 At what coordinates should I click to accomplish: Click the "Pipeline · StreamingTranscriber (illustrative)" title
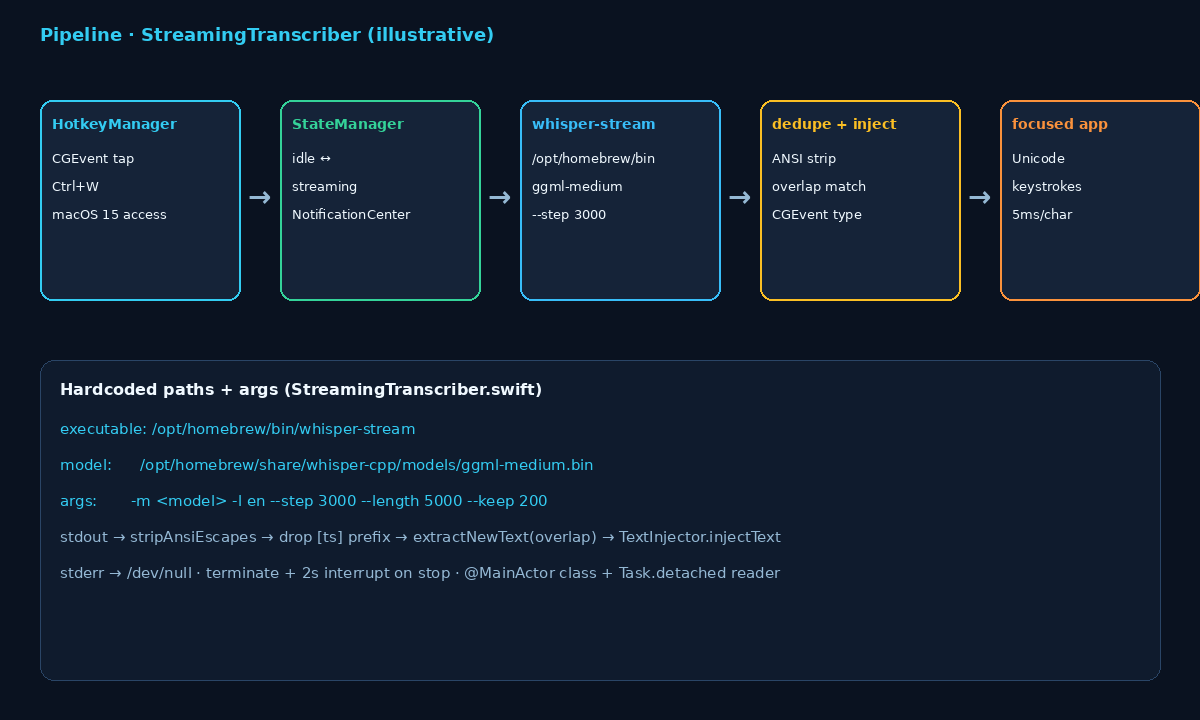267,35
